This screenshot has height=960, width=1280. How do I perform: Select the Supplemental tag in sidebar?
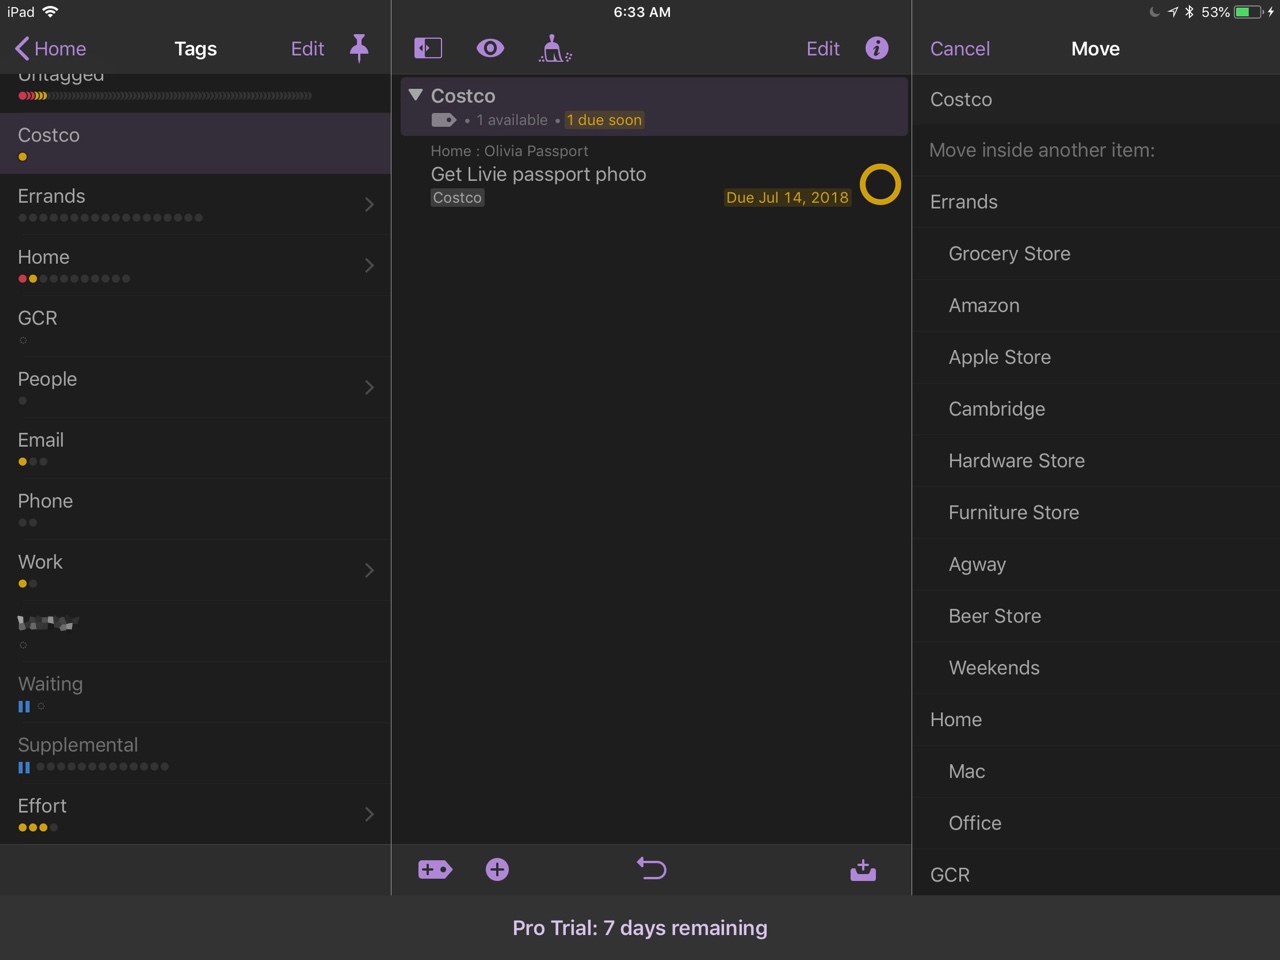[195, 753]
